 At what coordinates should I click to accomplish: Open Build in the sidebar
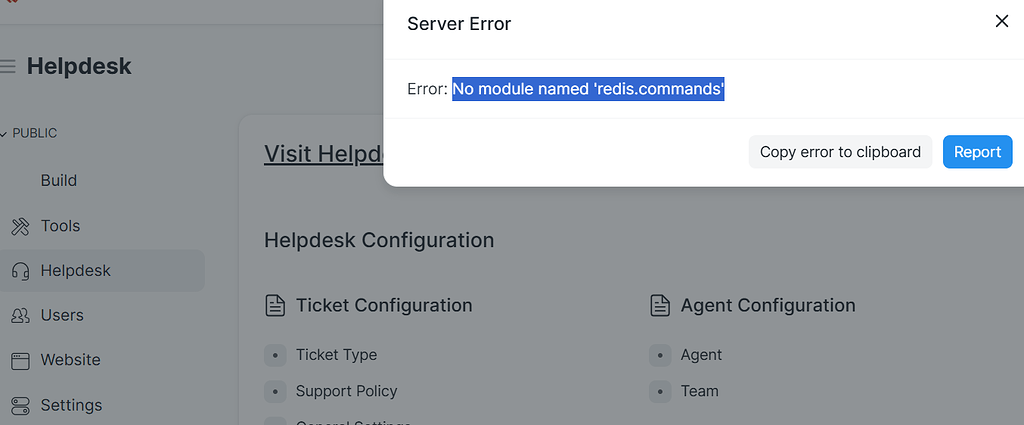click(59, 181)
